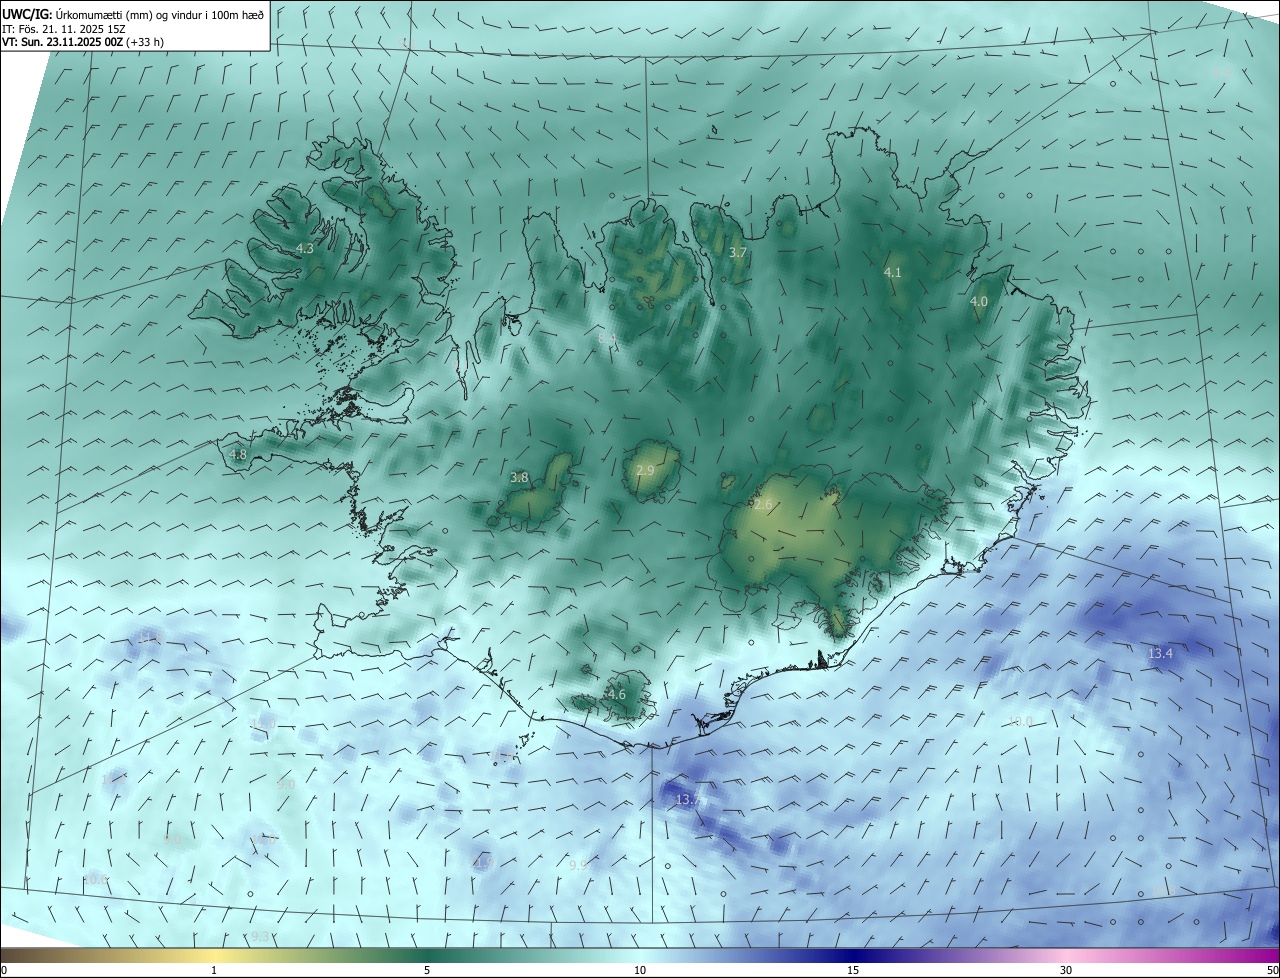Click the 4.3 value over the Westfjords
This screenshot has width=1280, height=978.
click(305, 248)
